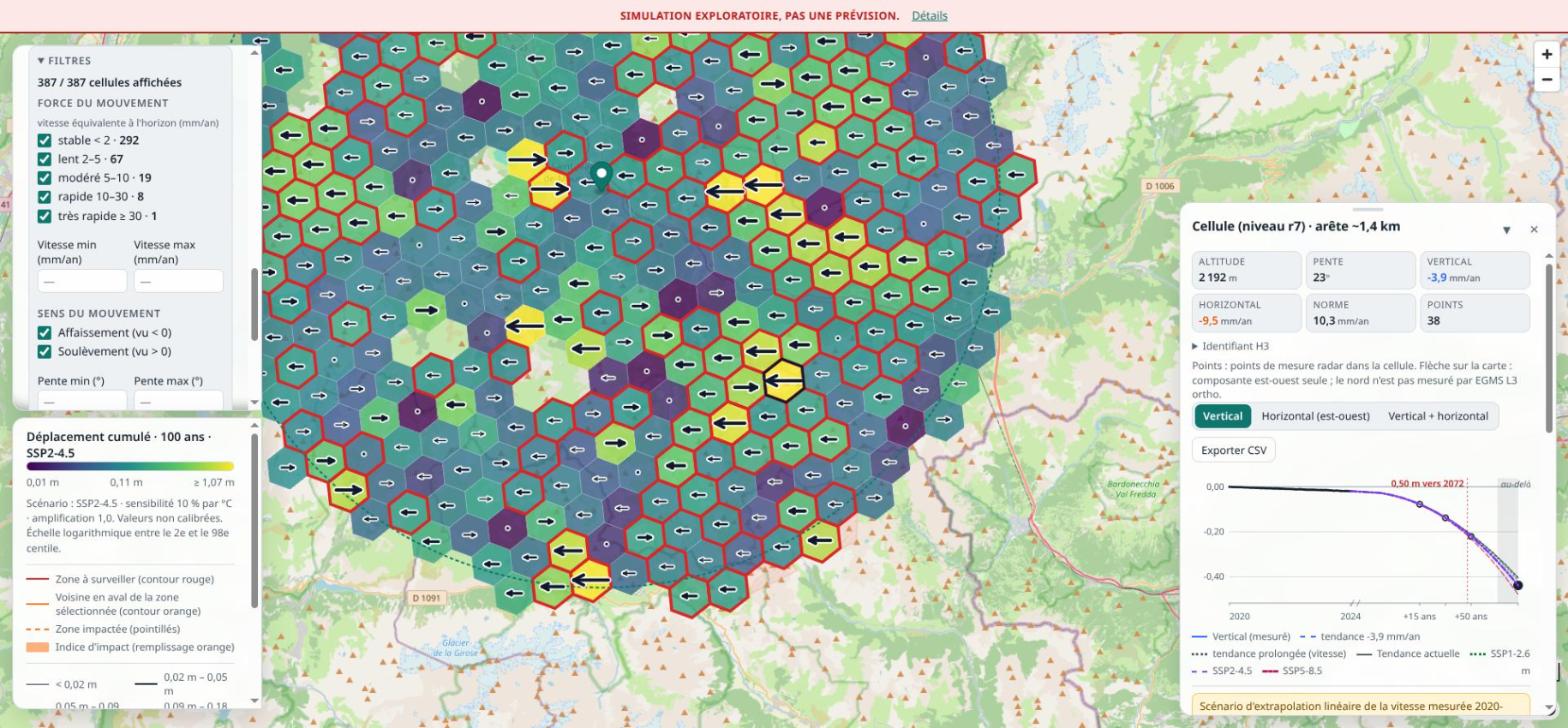
Task: Switch to Horizontal (est-ouest) tab
Action: [1315, 416]
